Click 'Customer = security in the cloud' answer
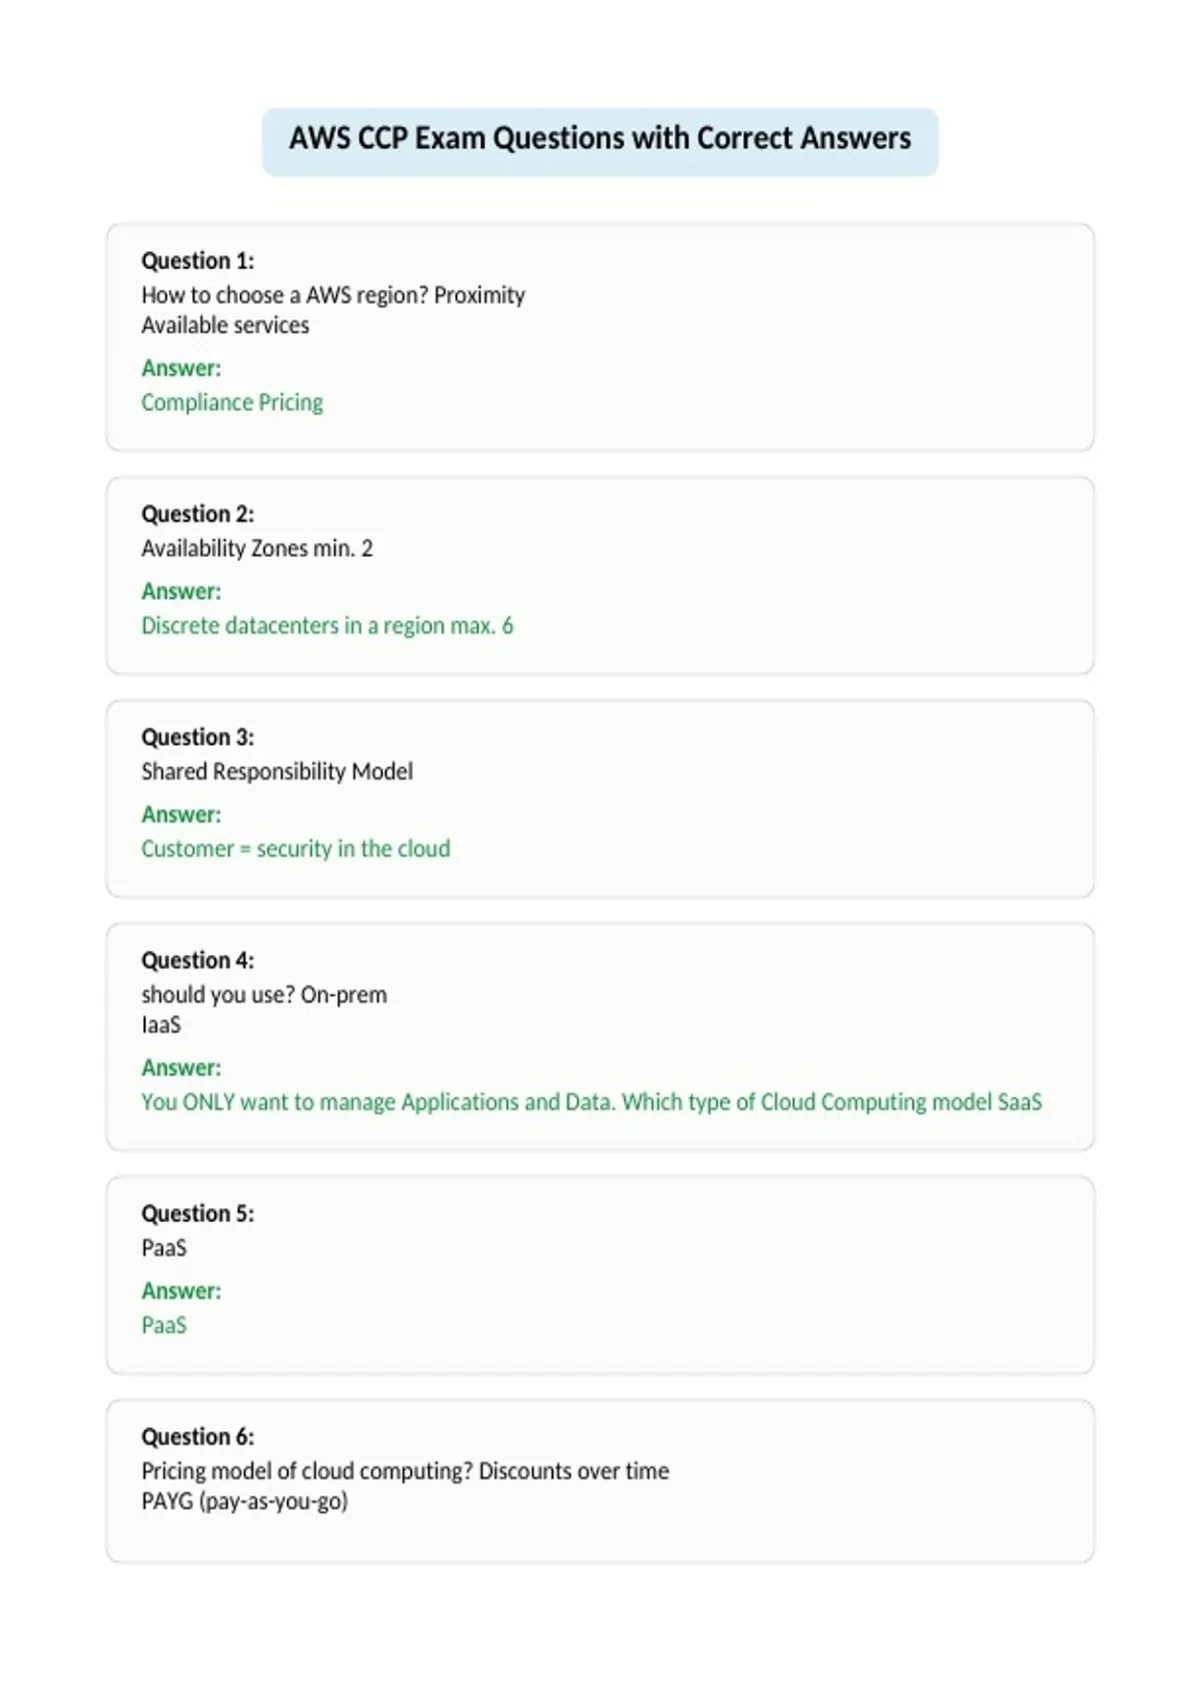The height and width of the screenshot is (1700, 1200). [x=296, y=848]
